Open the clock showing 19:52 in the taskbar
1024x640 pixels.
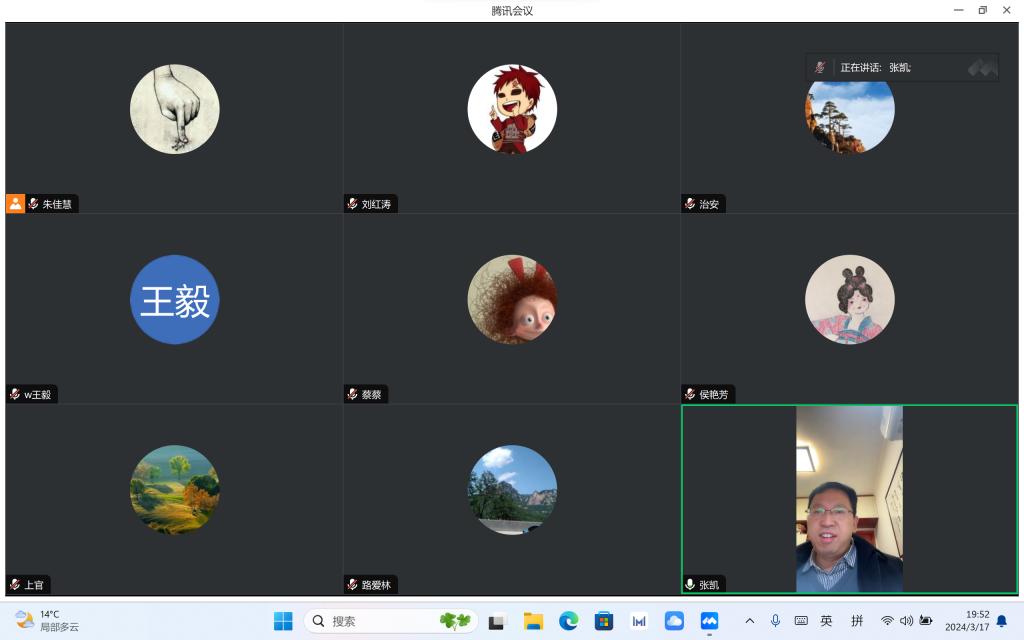pos(966,621)
